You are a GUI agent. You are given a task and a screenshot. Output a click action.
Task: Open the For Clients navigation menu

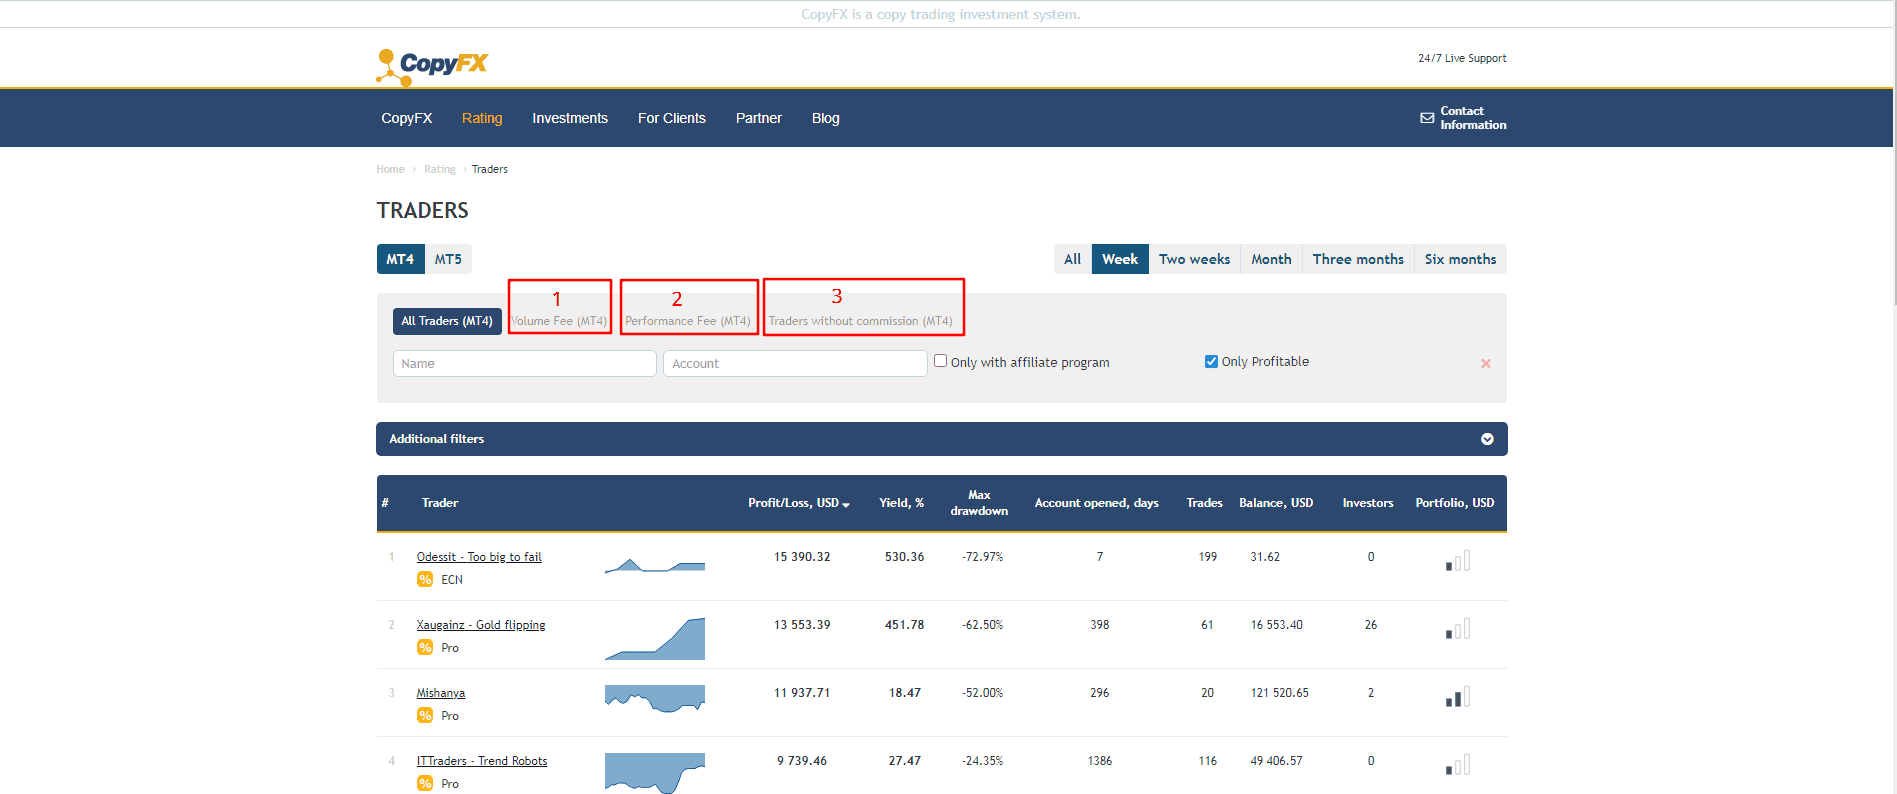672,118
